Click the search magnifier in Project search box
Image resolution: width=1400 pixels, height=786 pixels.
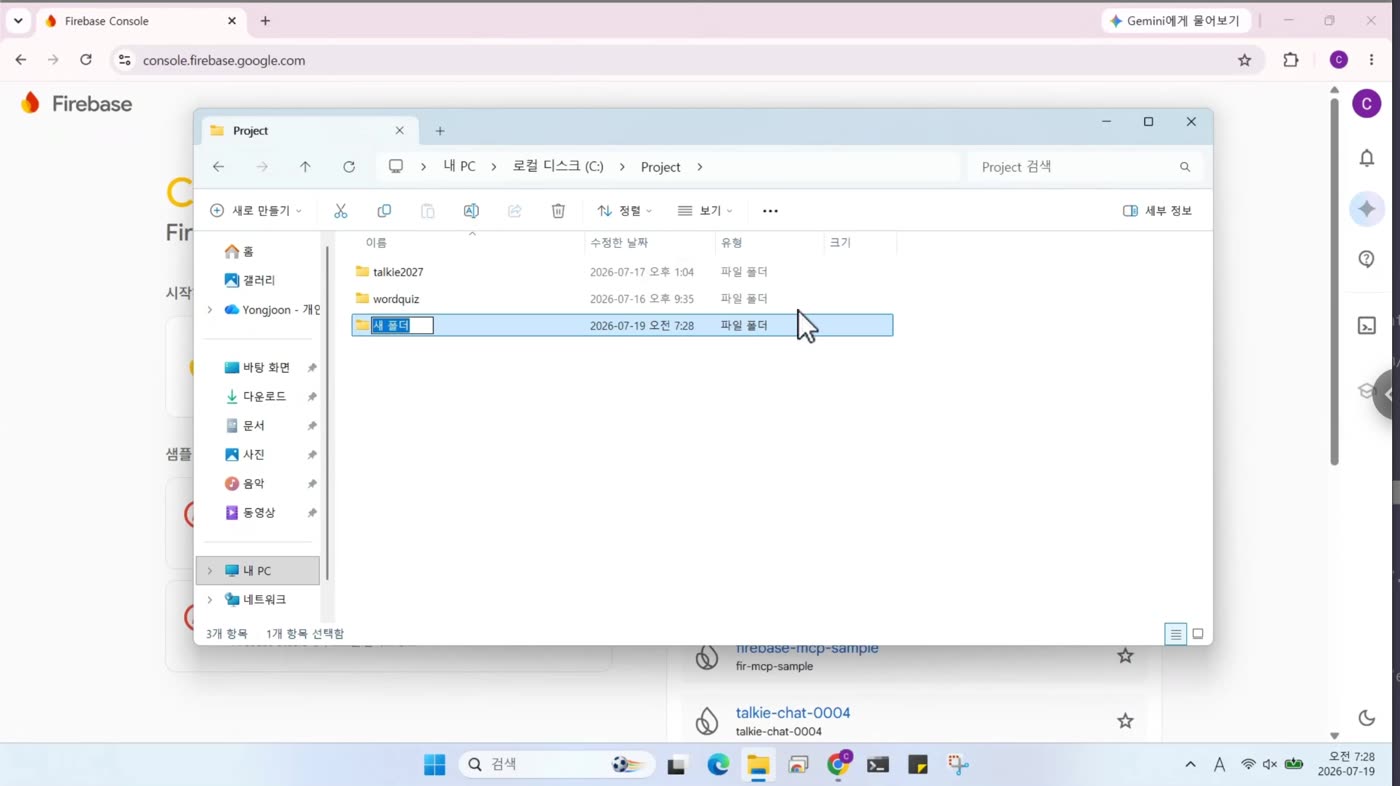(x=1185, y=167)
